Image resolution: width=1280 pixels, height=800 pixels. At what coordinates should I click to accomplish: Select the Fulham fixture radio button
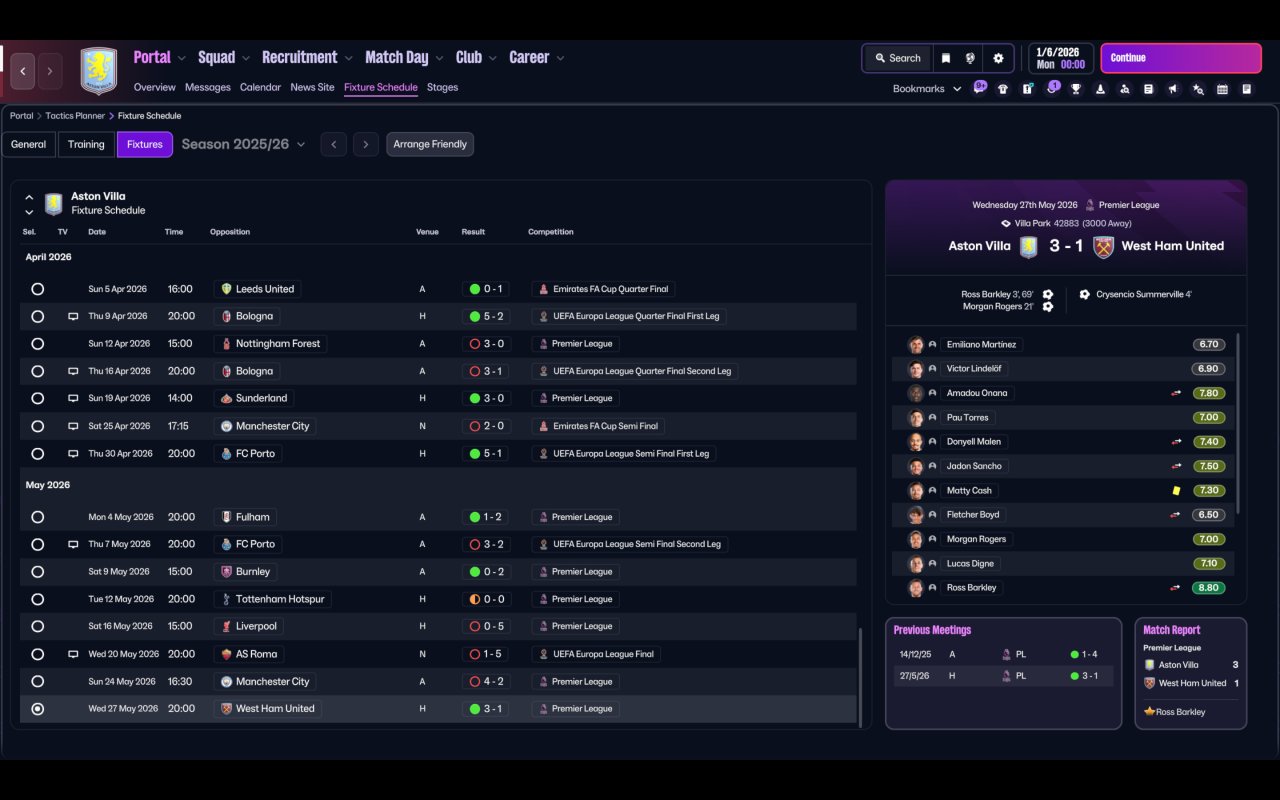pos(37,517)
